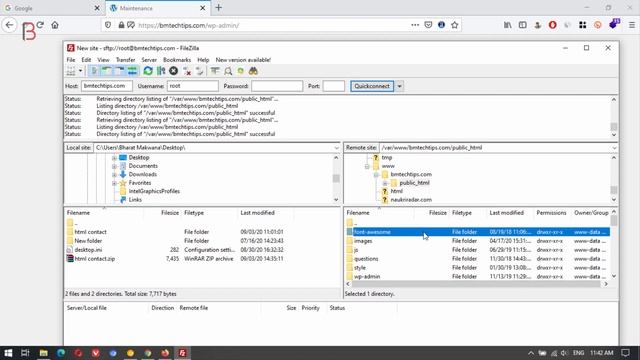
Task: Open the Server menu
Action: tap(149, 60)
